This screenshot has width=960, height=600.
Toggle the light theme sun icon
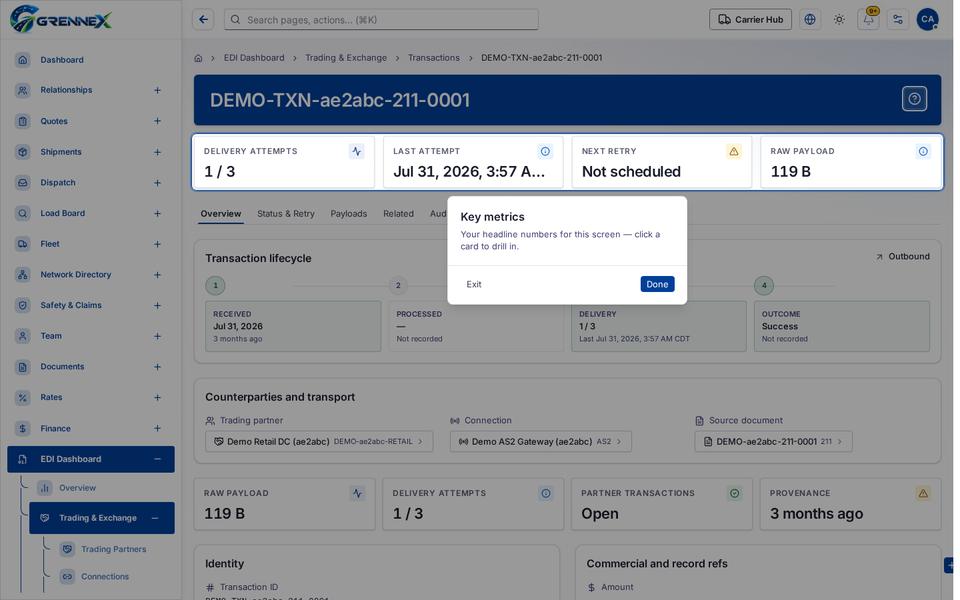839,20
